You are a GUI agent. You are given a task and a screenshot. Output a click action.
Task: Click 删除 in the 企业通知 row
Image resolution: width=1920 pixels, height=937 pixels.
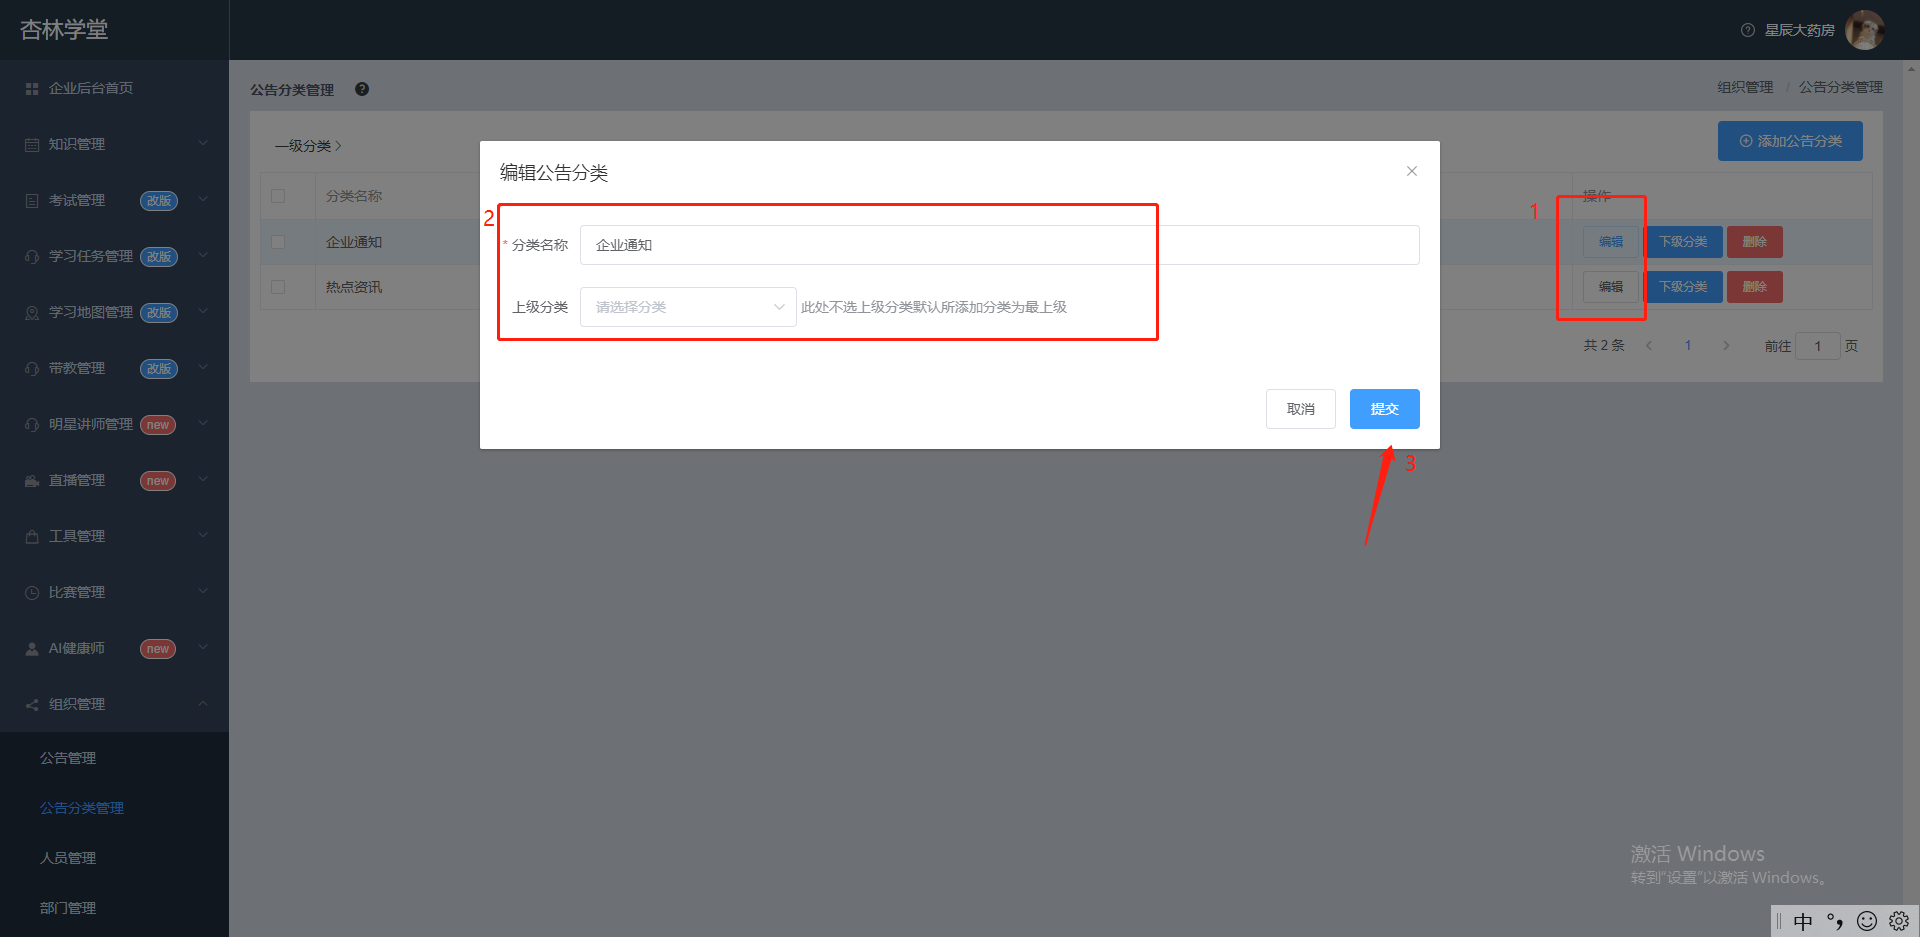click(x=1754, y=242)
